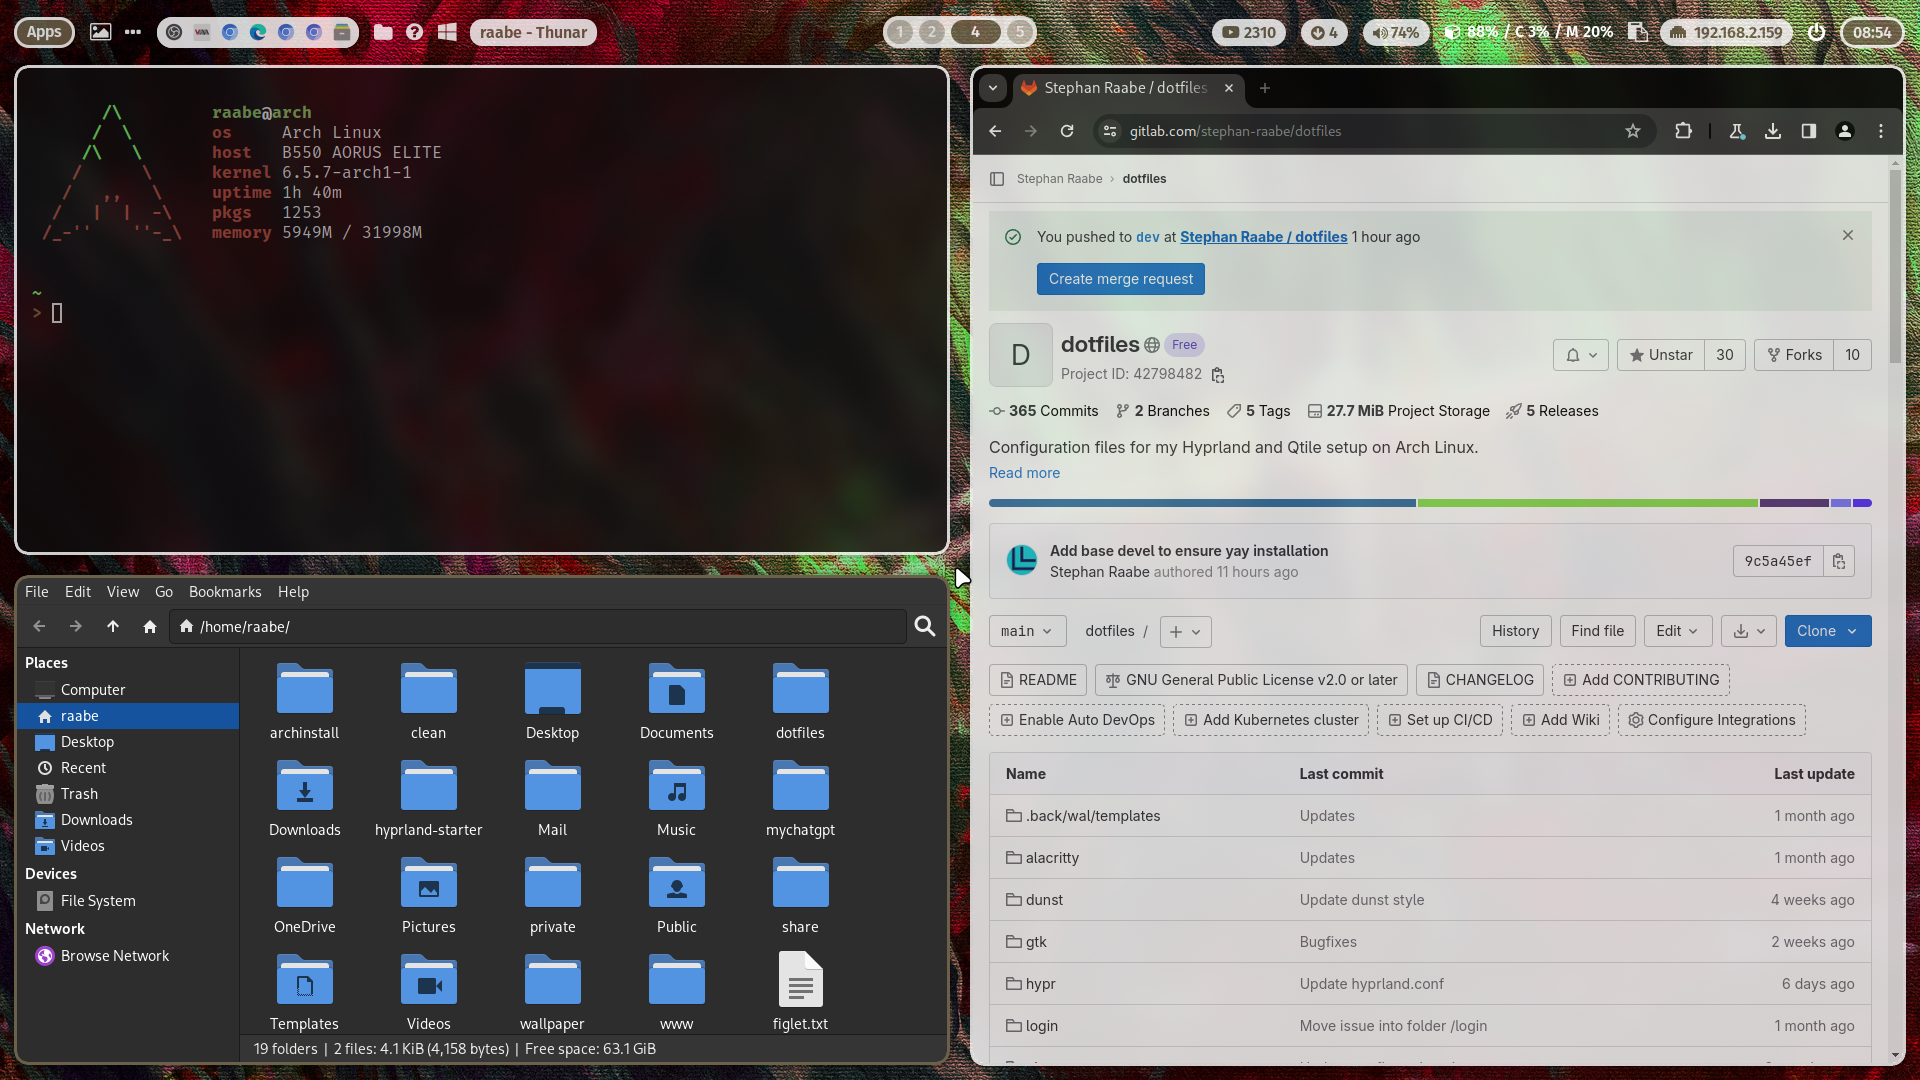The height and width of the screenshot is (1080, 1920).
Task: Open the Bookmarks menu in Thunar
Action: pyautogui.click(x=225, y=591)
